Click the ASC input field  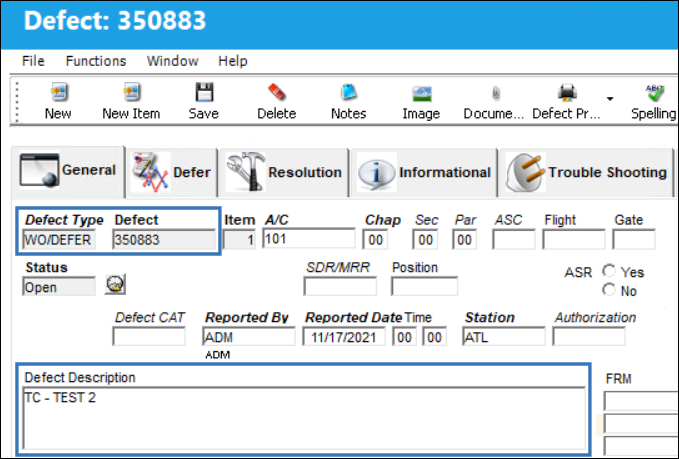point(514,240)
